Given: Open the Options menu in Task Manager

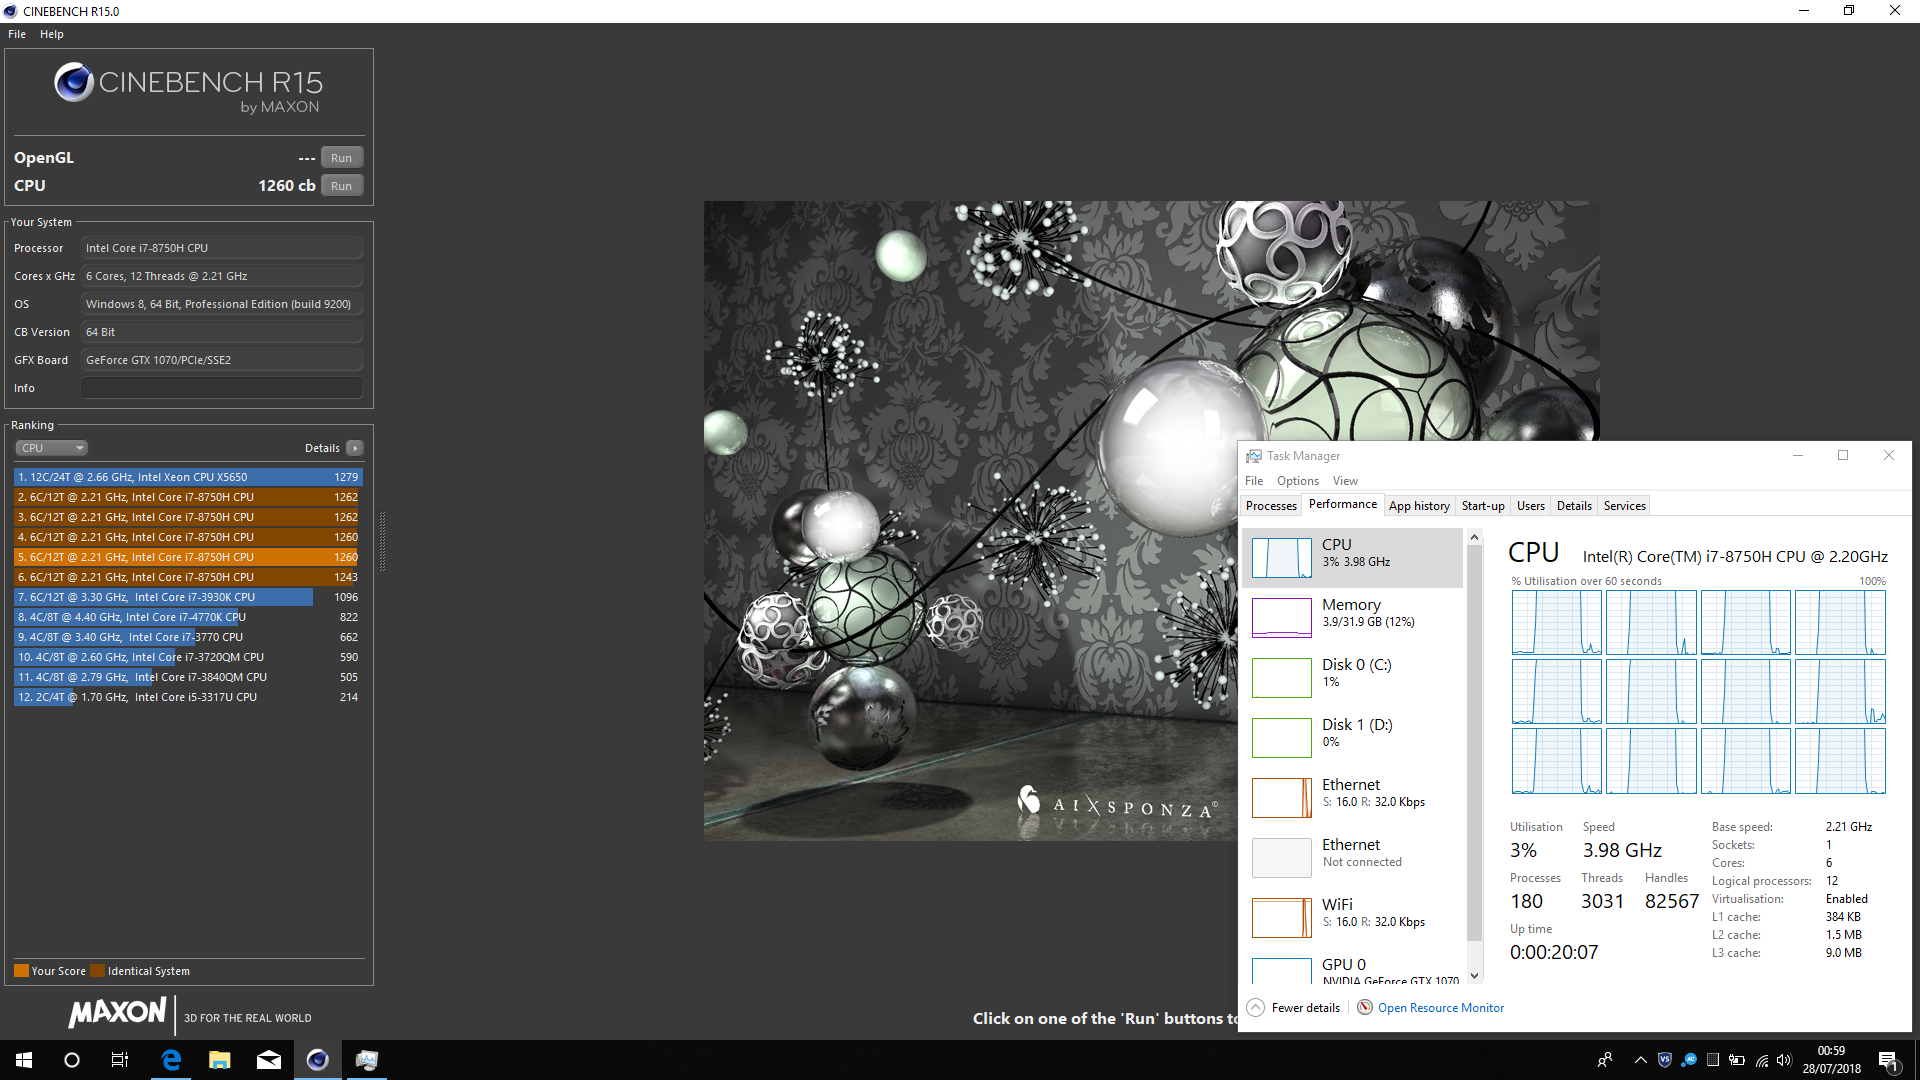Looking at the screenshot, I should click(x=1297, y=481).
